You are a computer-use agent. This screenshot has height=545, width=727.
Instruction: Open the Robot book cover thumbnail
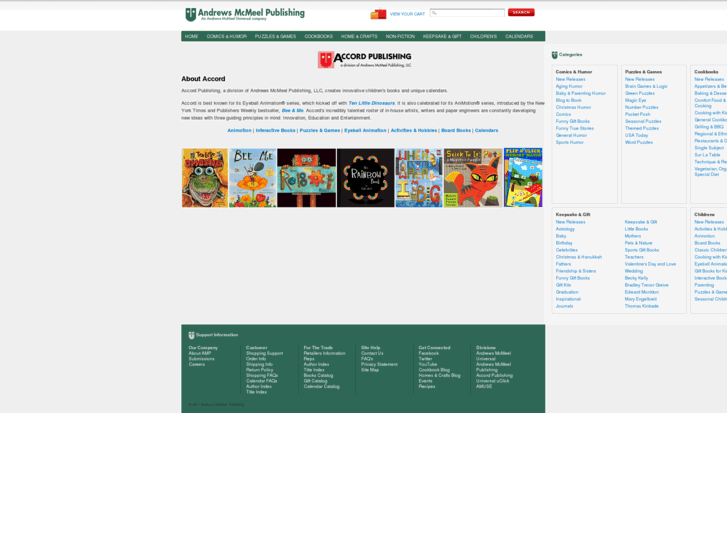tap(306, 178)
